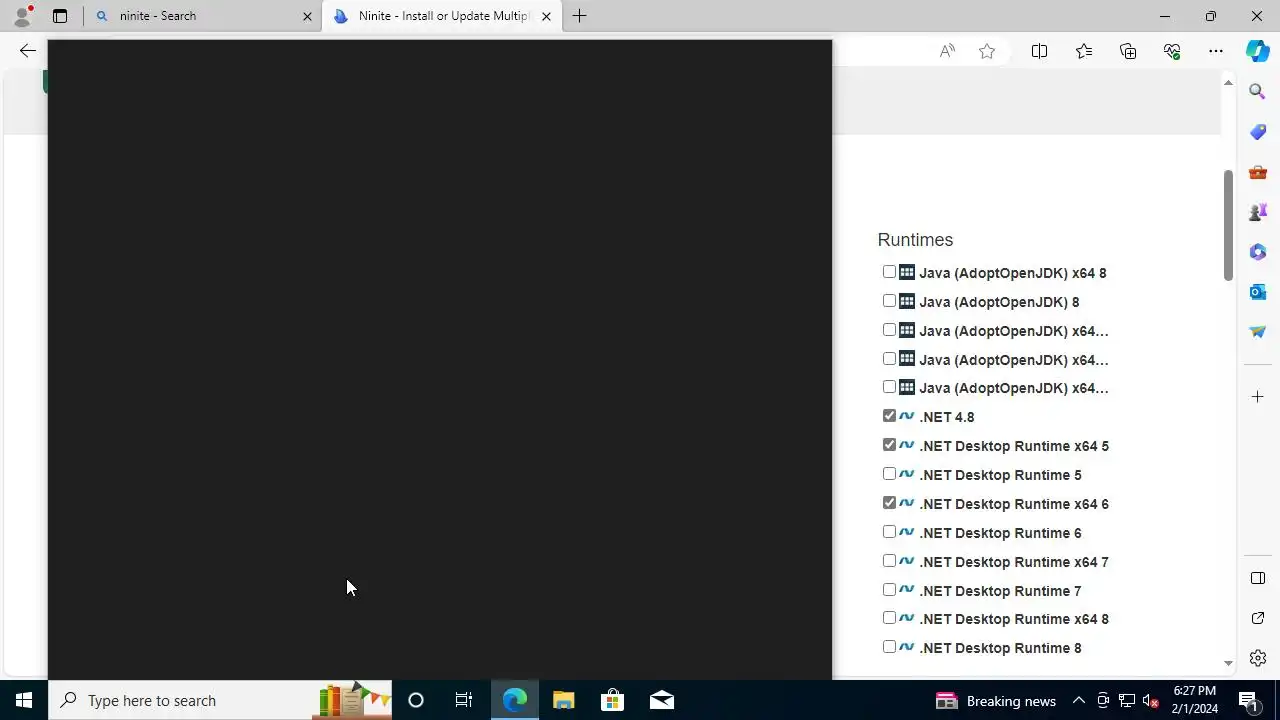Check .NET Desktop Runtime 7 checkbox

(889, 590)
